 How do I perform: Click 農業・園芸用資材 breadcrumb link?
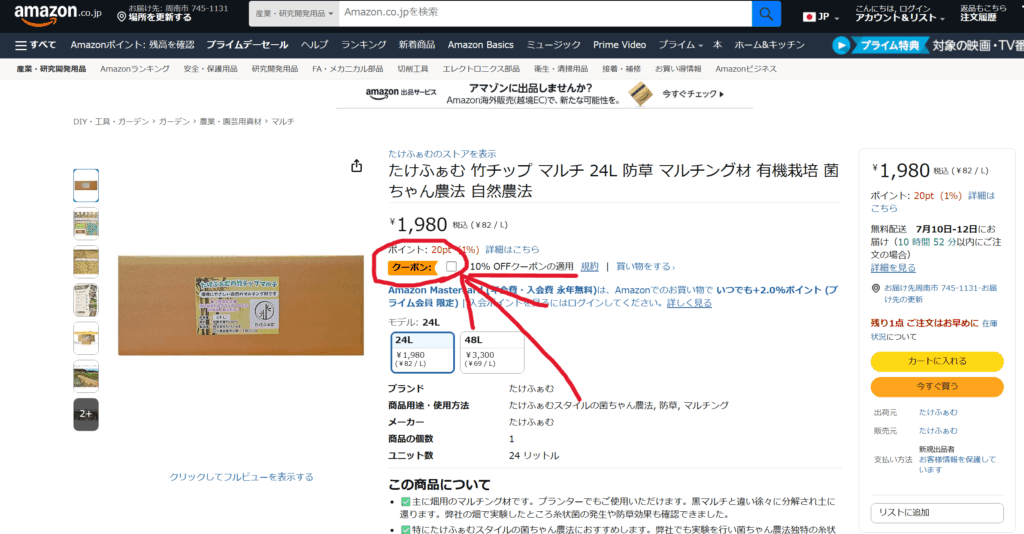(231, 121)
